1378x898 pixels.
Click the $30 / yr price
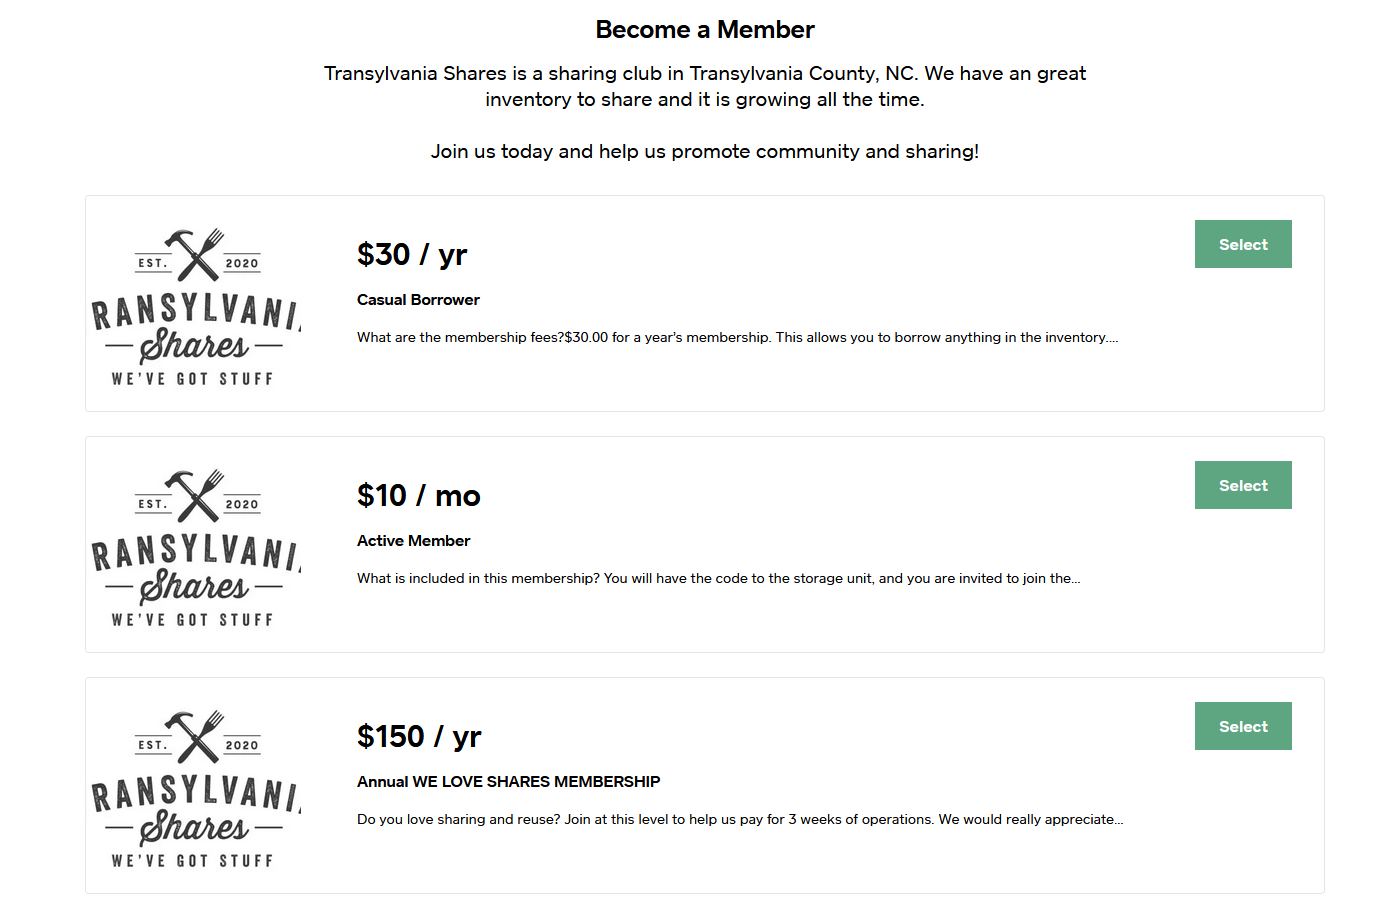(x=412, y=255)
